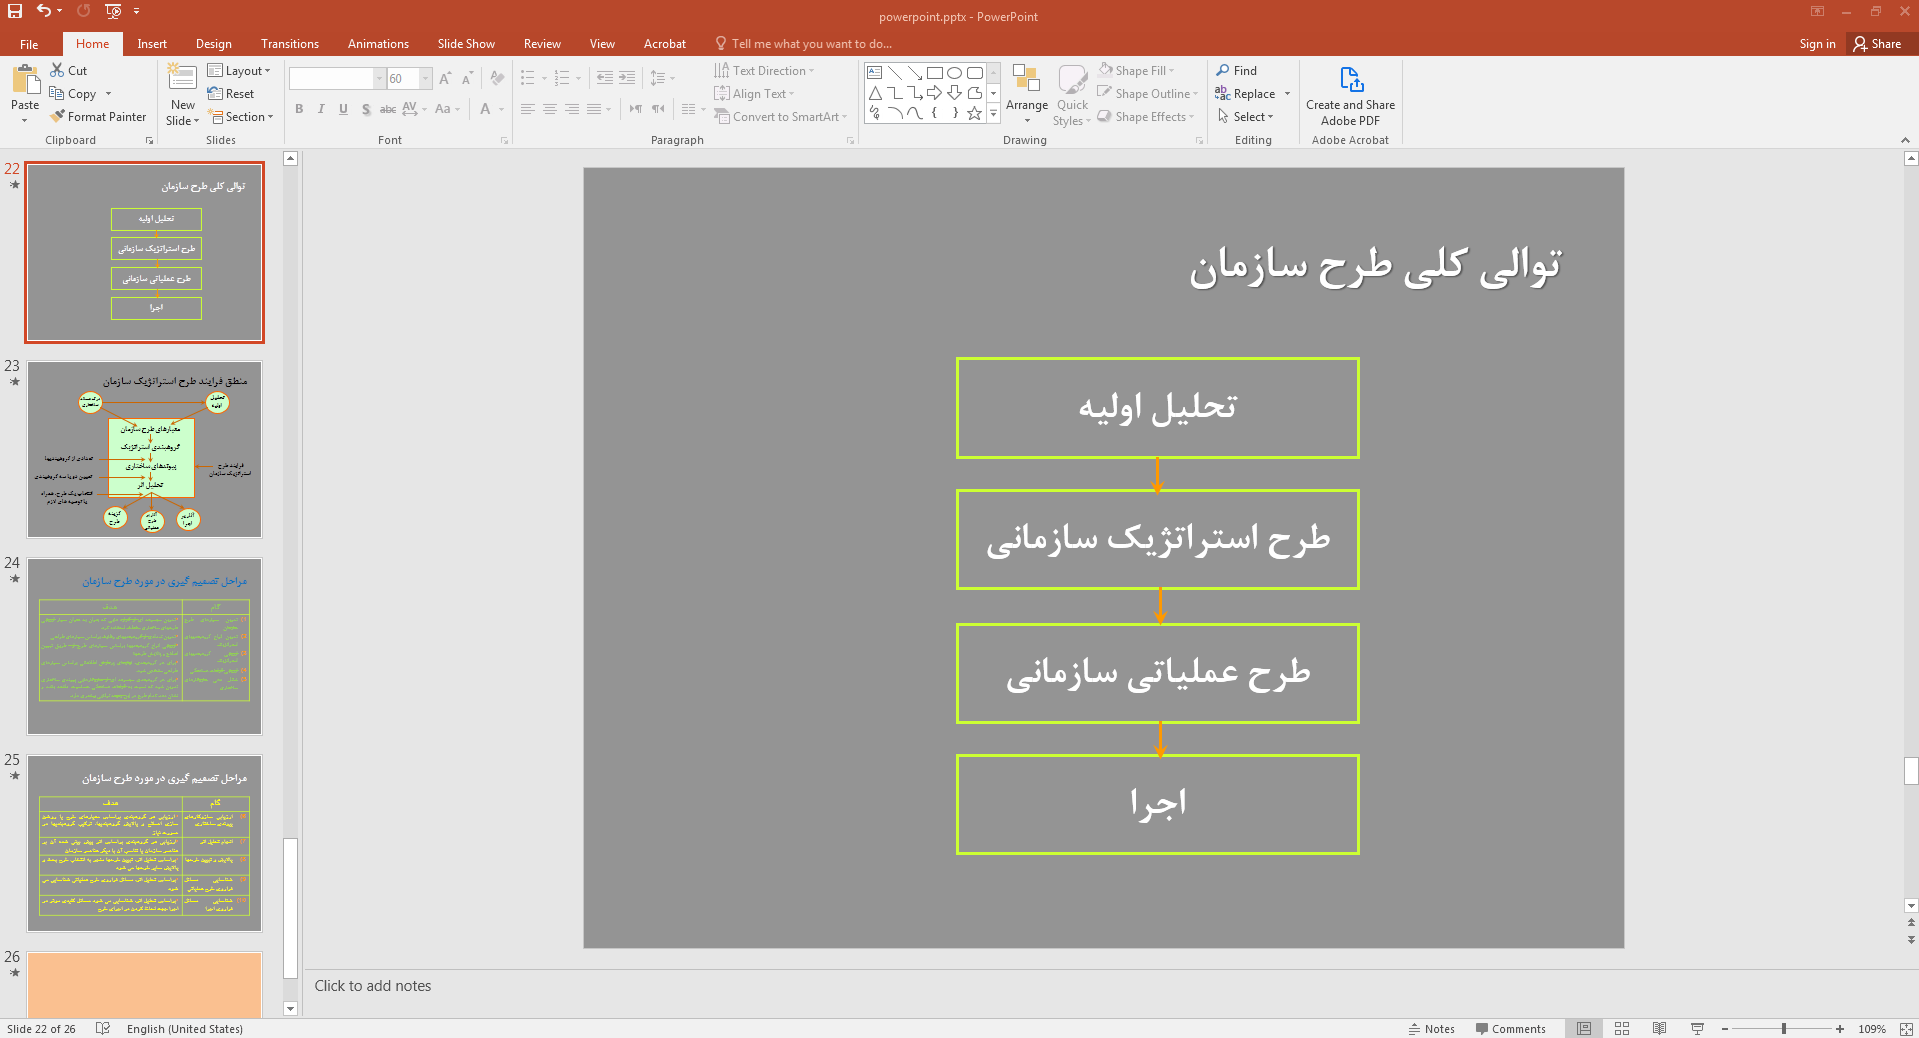This screenshot has height=1038, width=1919.
Task: Clear all formatting eraser icon
Action: (497, 78)
